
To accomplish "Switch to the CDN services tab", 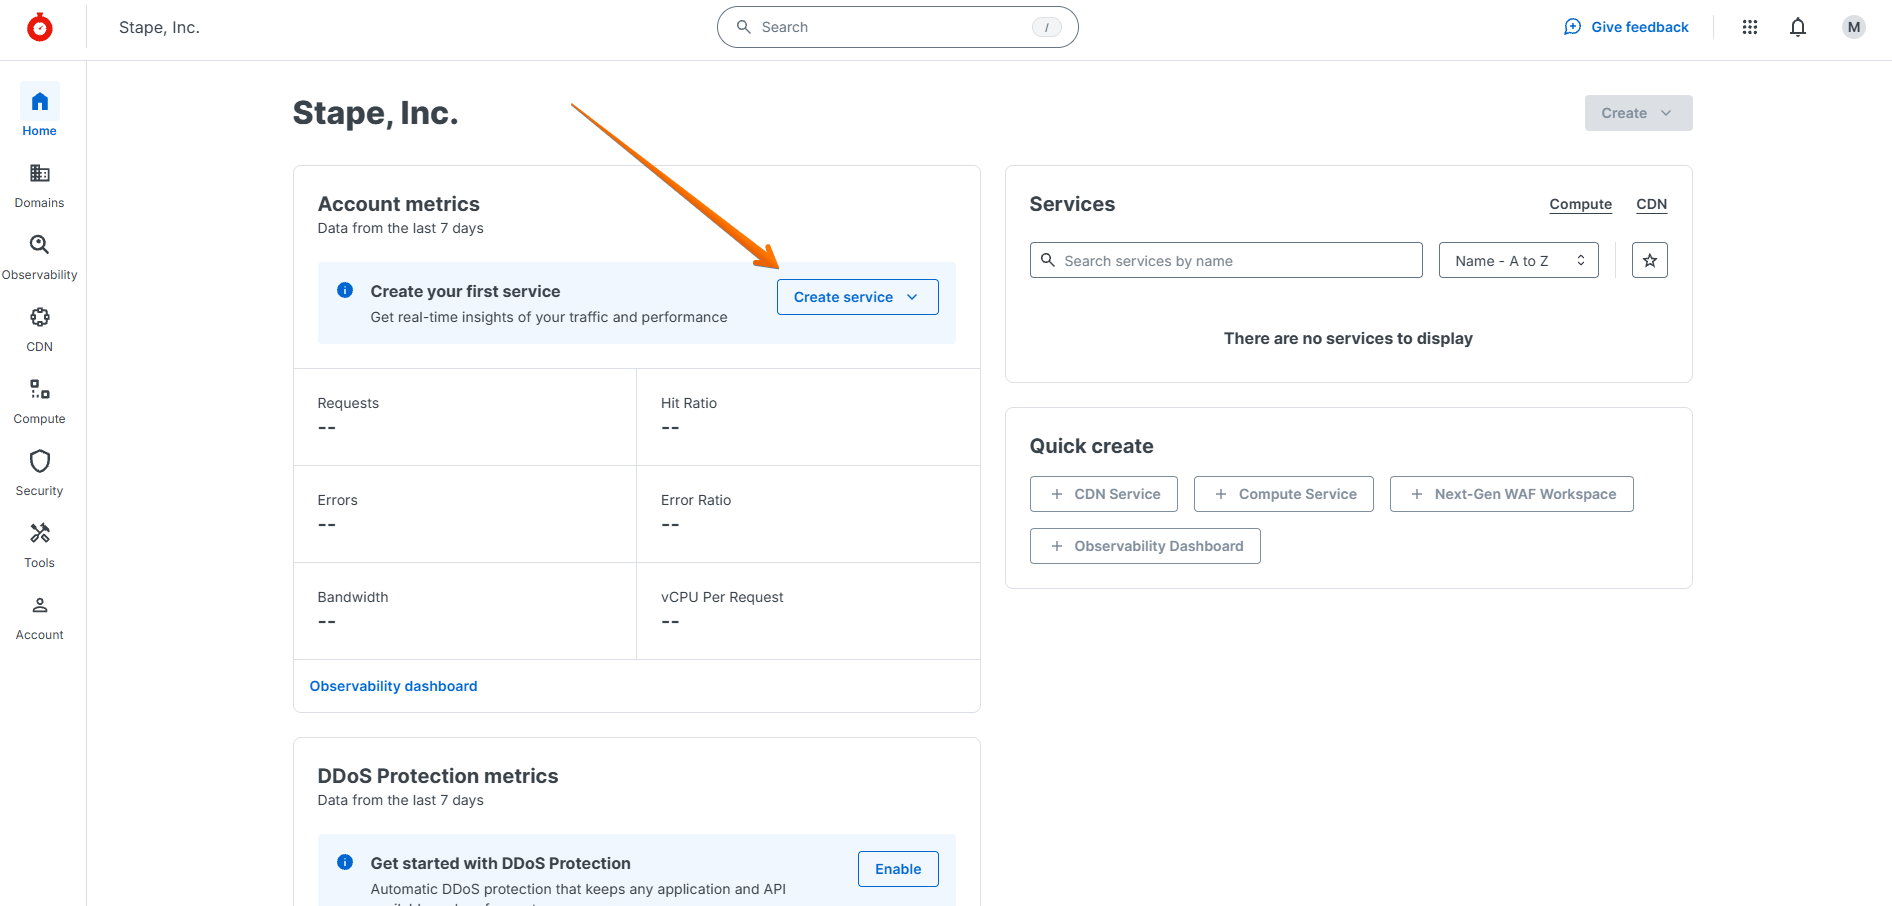I will (1651, 204).
